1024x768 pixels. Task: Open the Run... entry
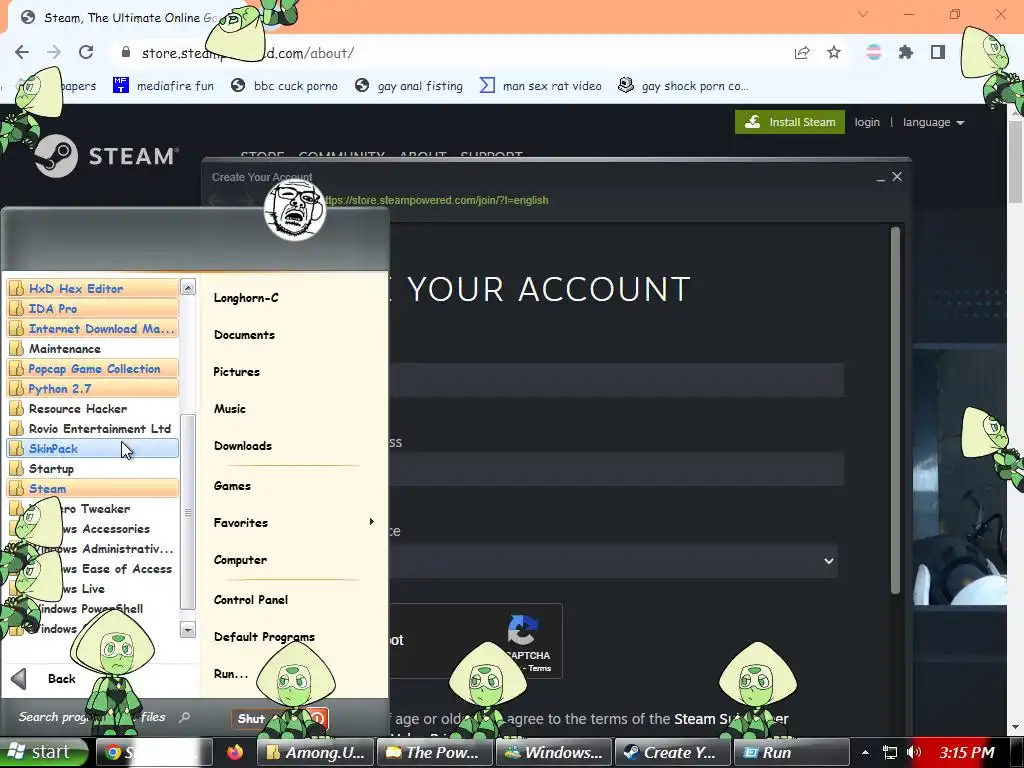point(231,674)
